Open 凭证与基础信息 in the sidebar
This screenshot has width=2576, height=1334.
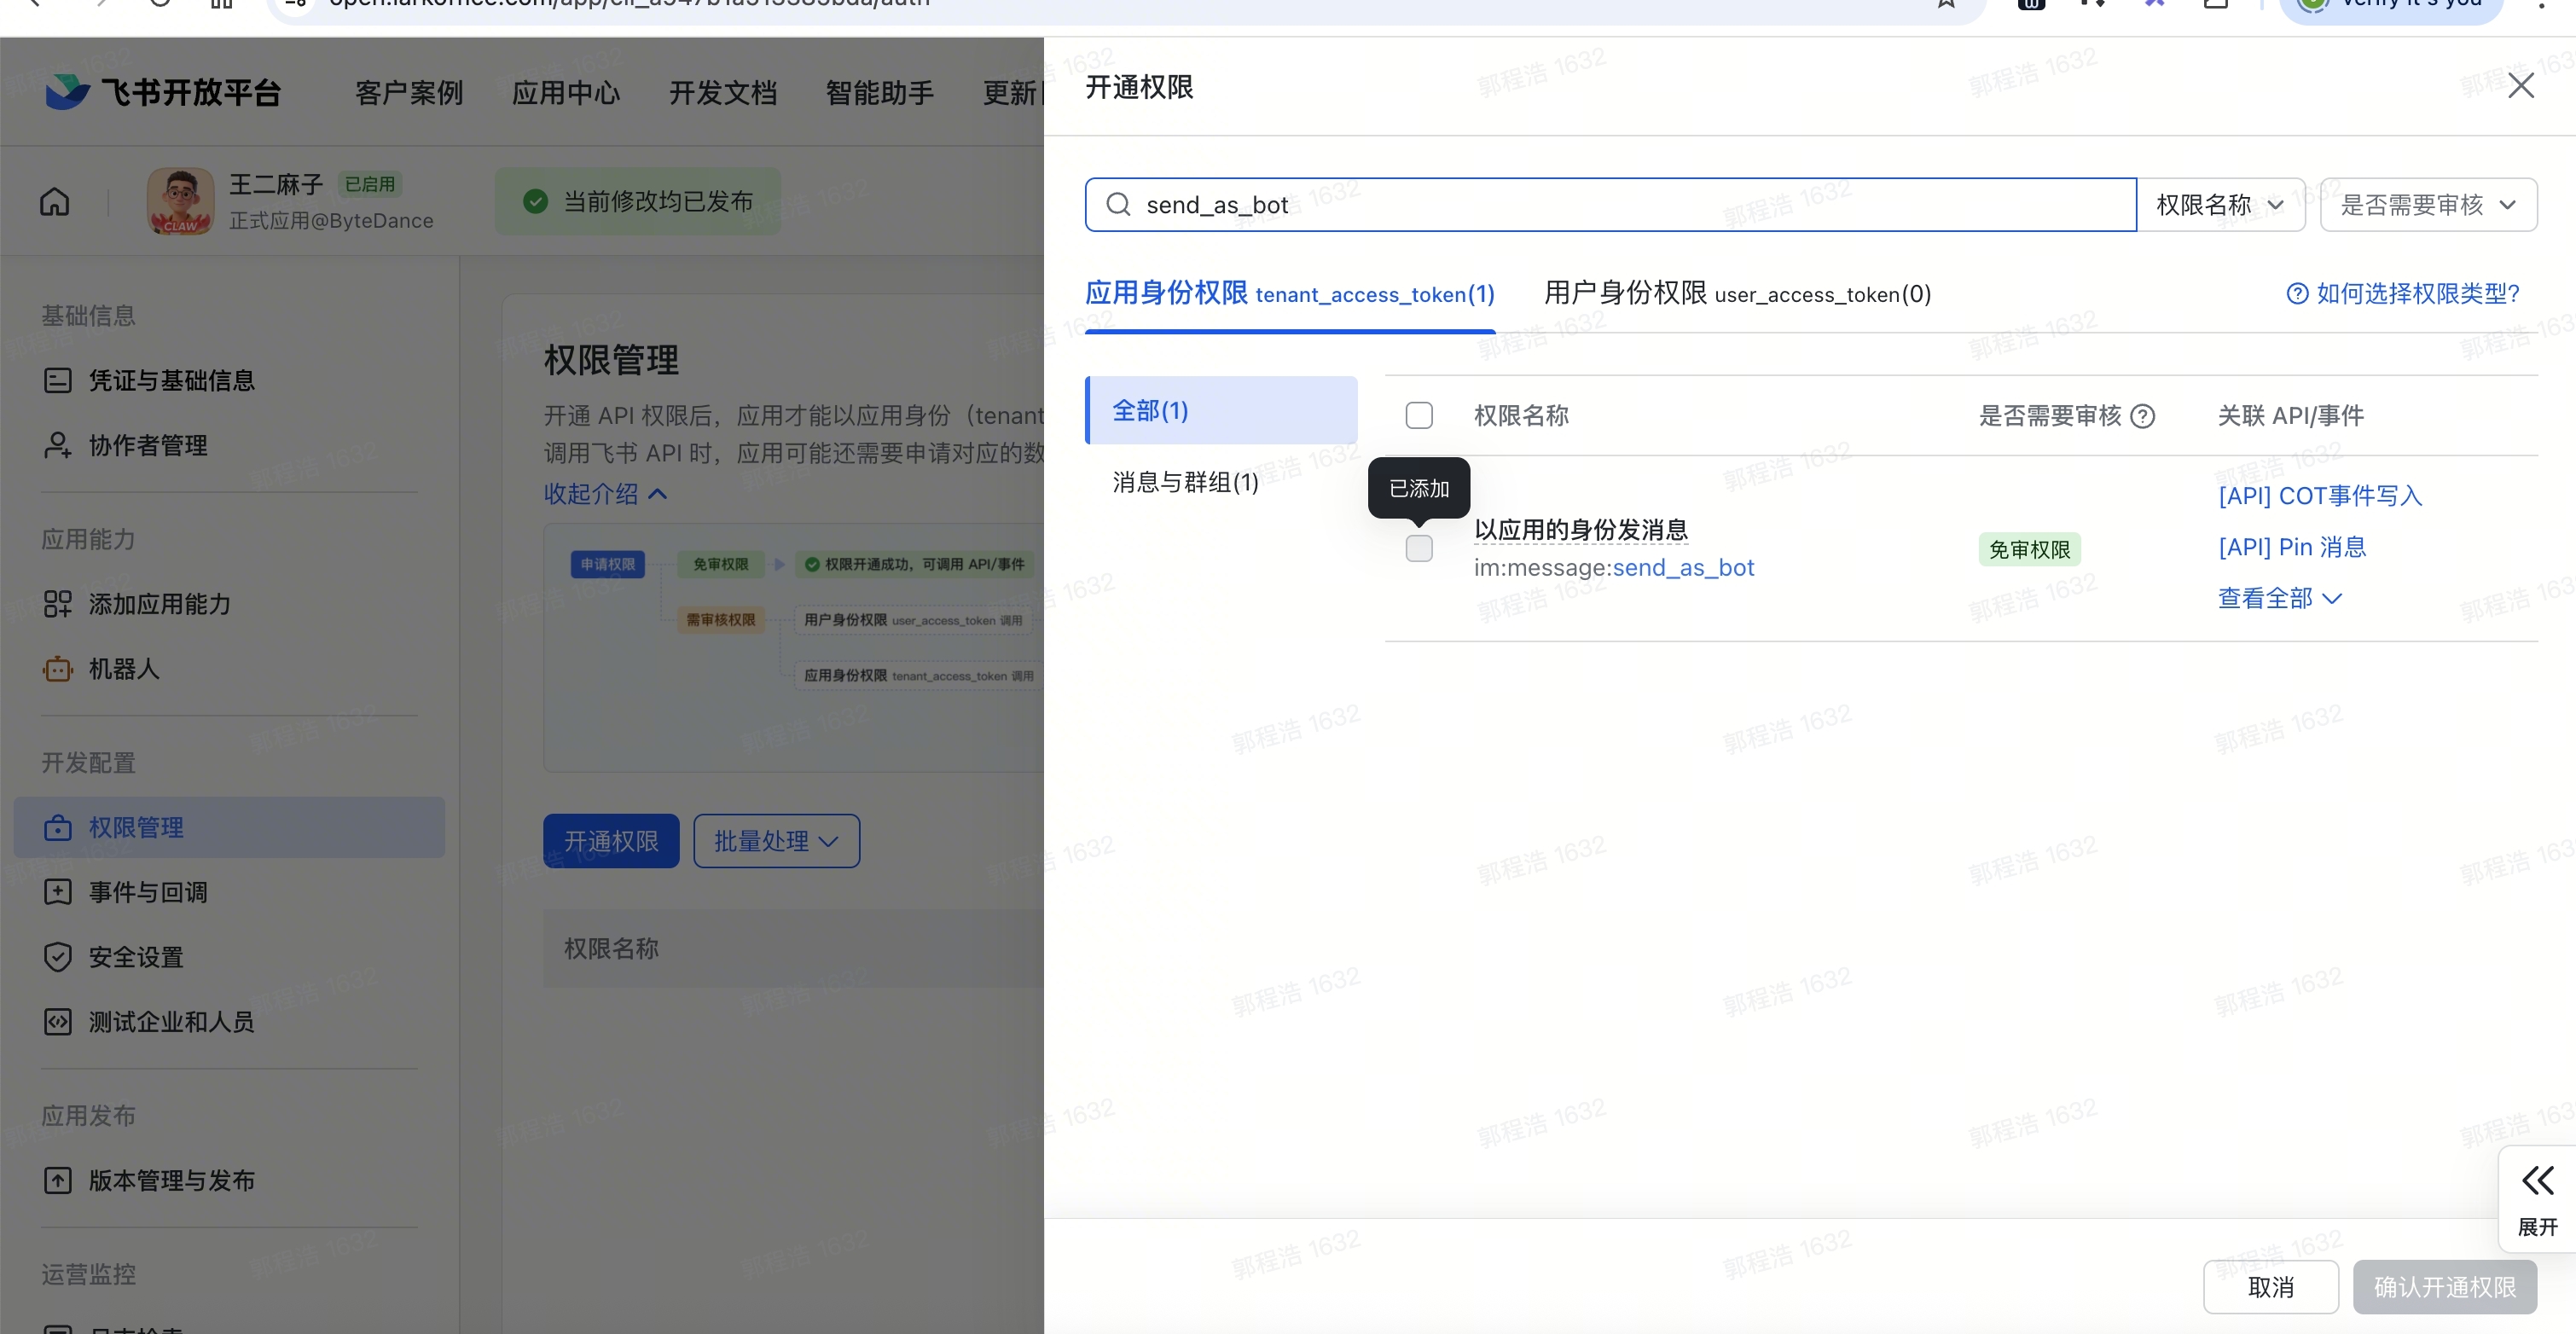pyautogui.click(x=229, y=380)
